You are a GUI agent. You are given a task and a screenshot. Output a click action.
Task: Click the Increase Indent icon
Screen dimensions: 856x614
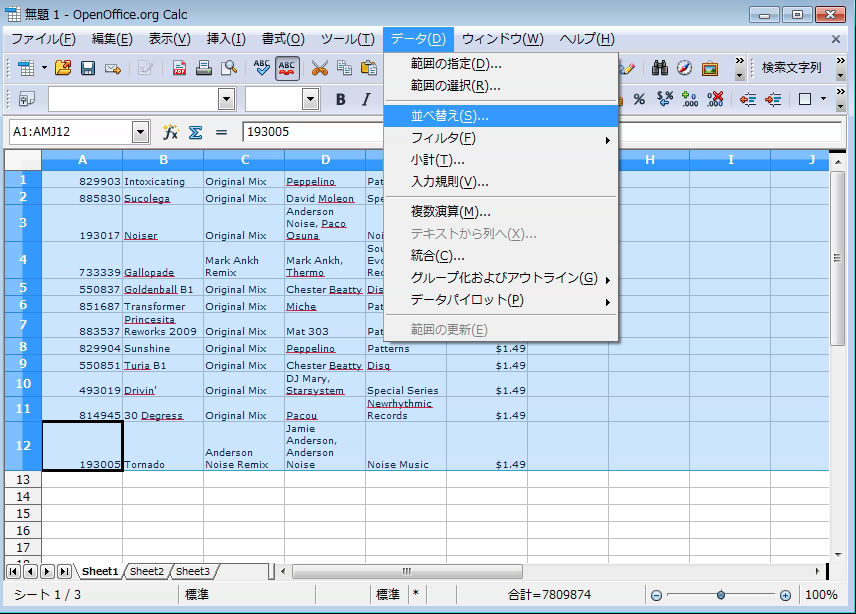(773, 99)
